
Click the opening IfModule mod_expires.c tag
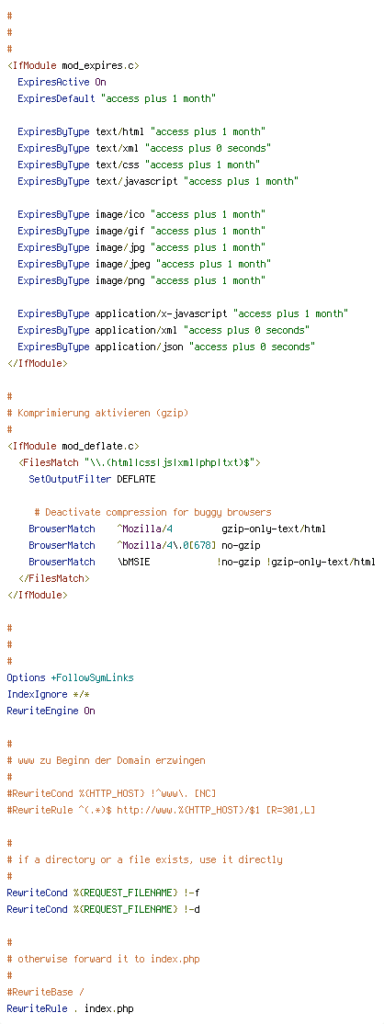click(72, 65)
